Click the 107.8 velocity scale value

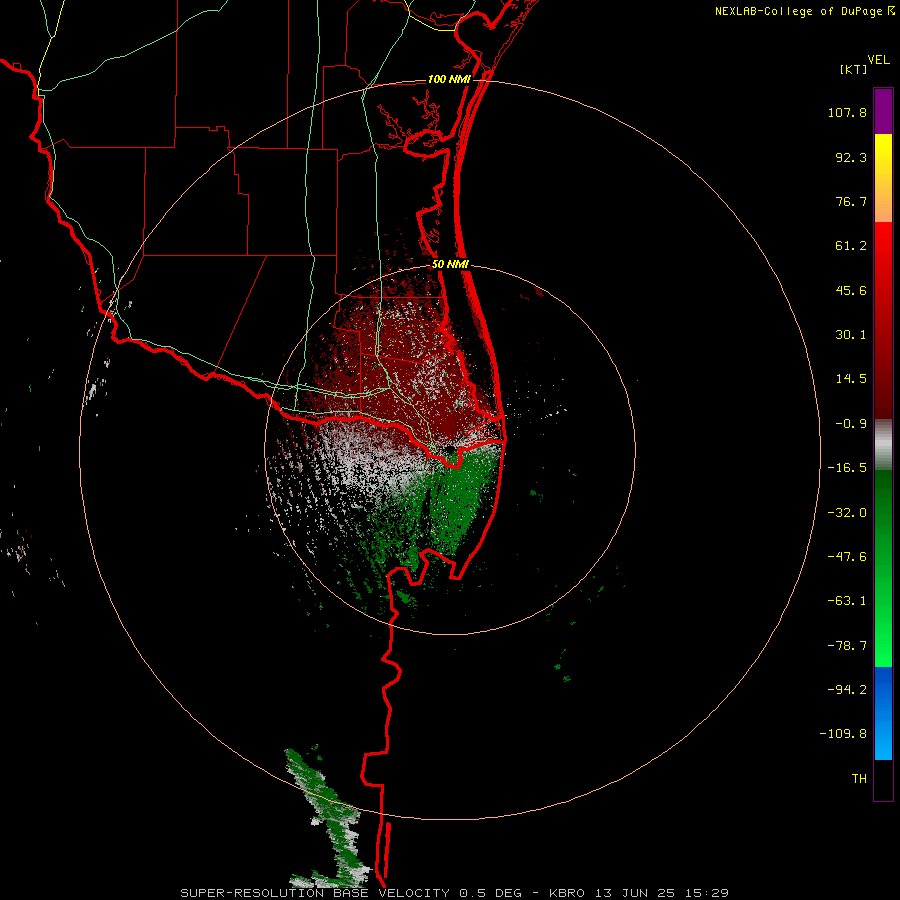(x=847, y=112)
